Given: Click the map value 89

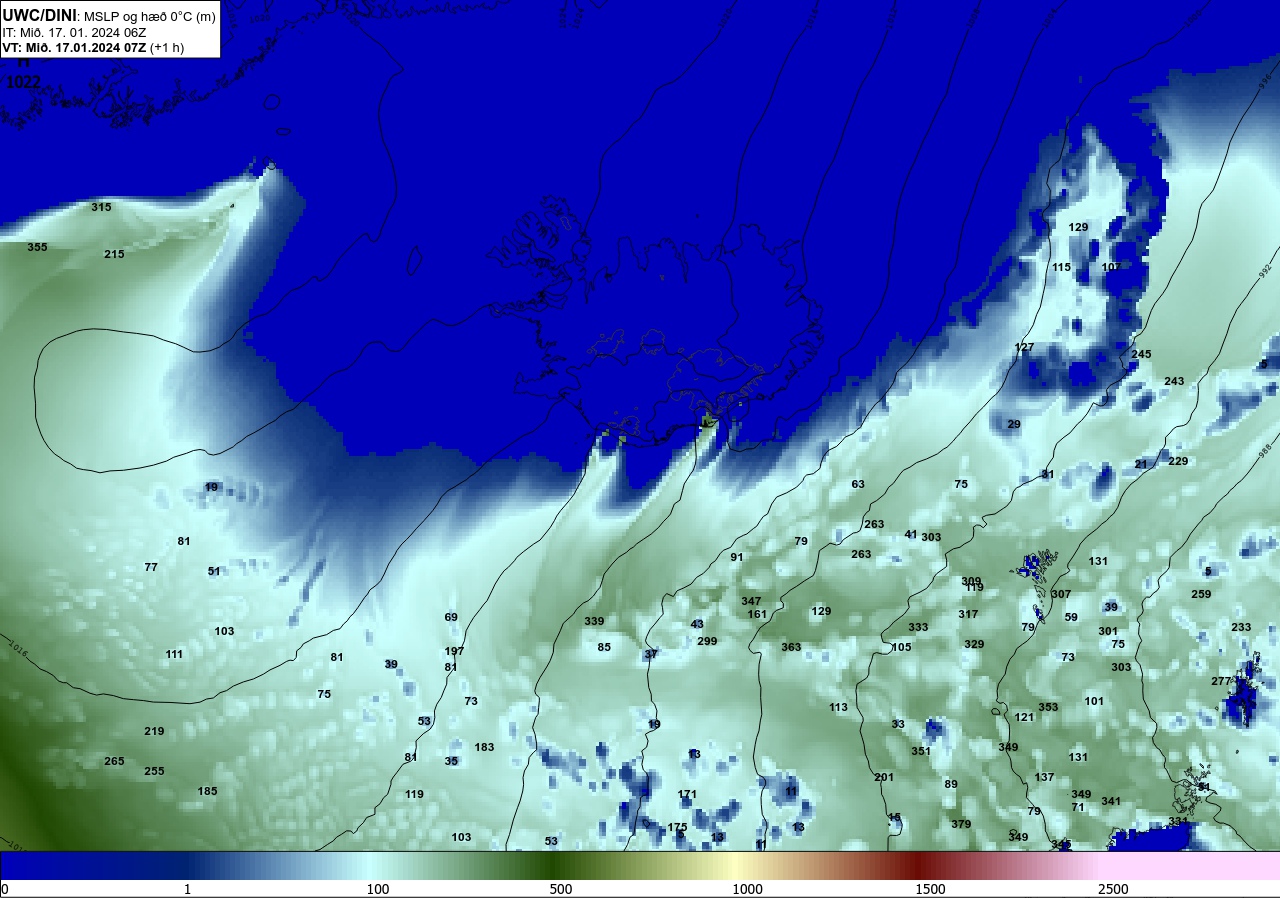Looking at the screenshot, I should [951, 784].
